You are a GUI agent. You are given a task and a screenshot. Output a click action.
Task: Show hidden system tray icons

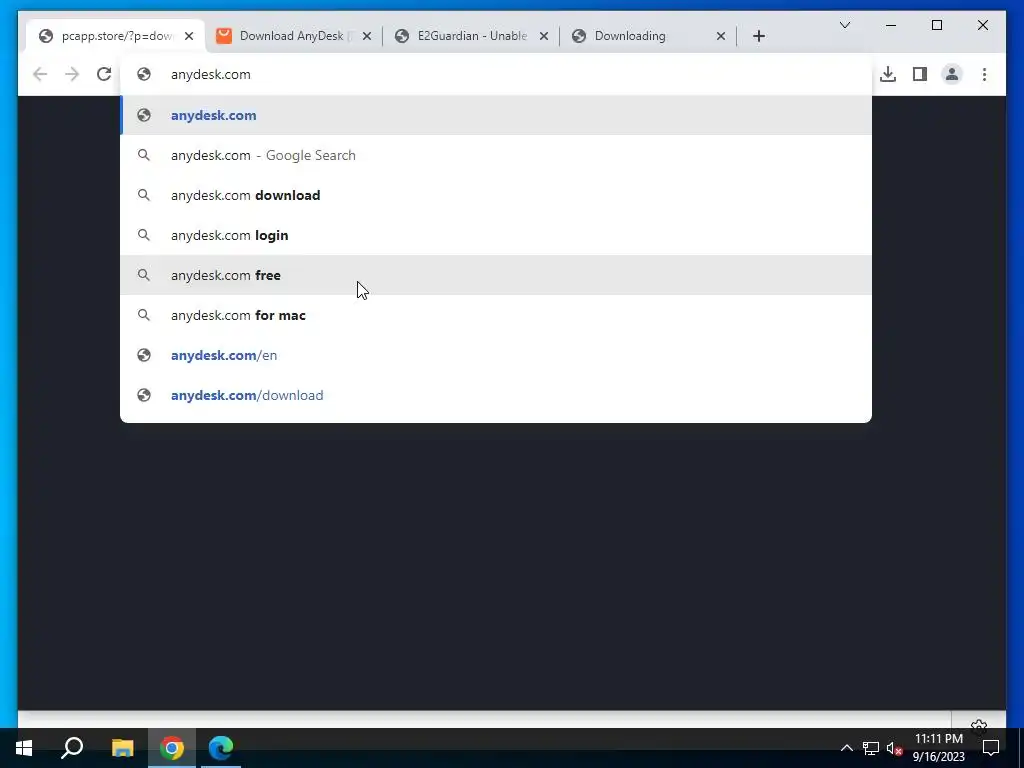pyautogui.click(x=846, y=748)
